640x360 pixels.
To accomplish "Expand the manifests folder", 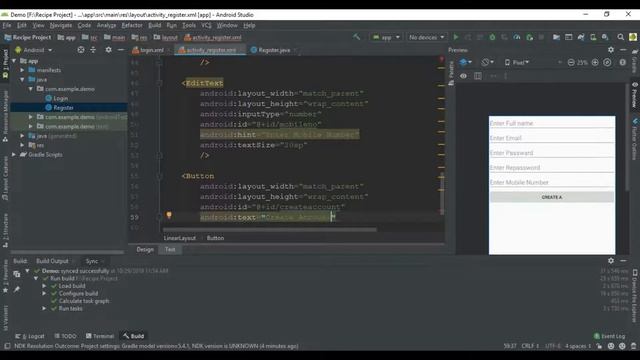I will coord(22,70).
